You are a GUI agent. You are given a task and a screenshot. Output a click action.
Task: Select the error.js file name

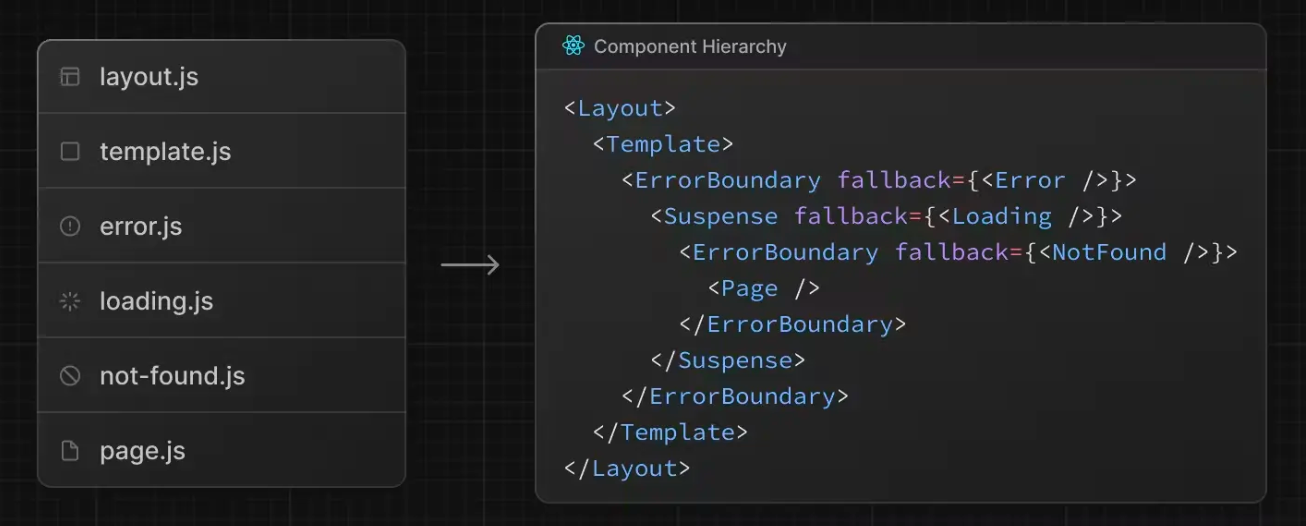click(141, 227)
